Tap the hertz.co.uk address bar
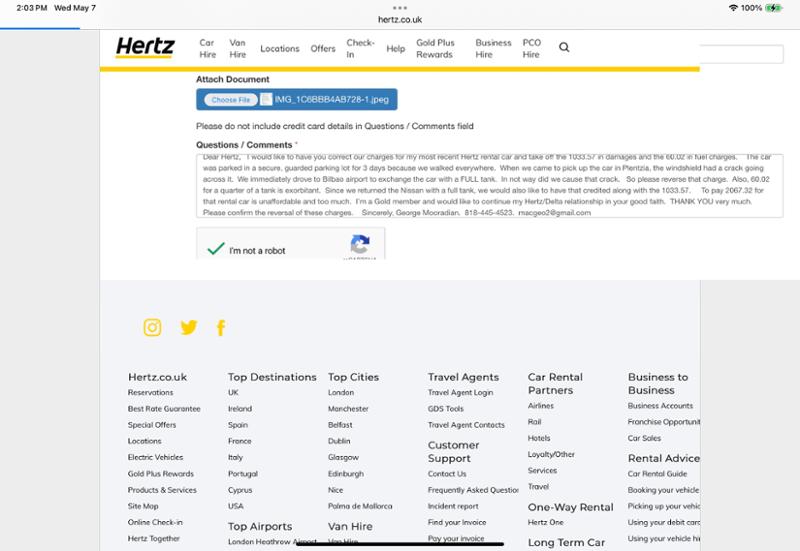800x551 pixels. [399, 19]
